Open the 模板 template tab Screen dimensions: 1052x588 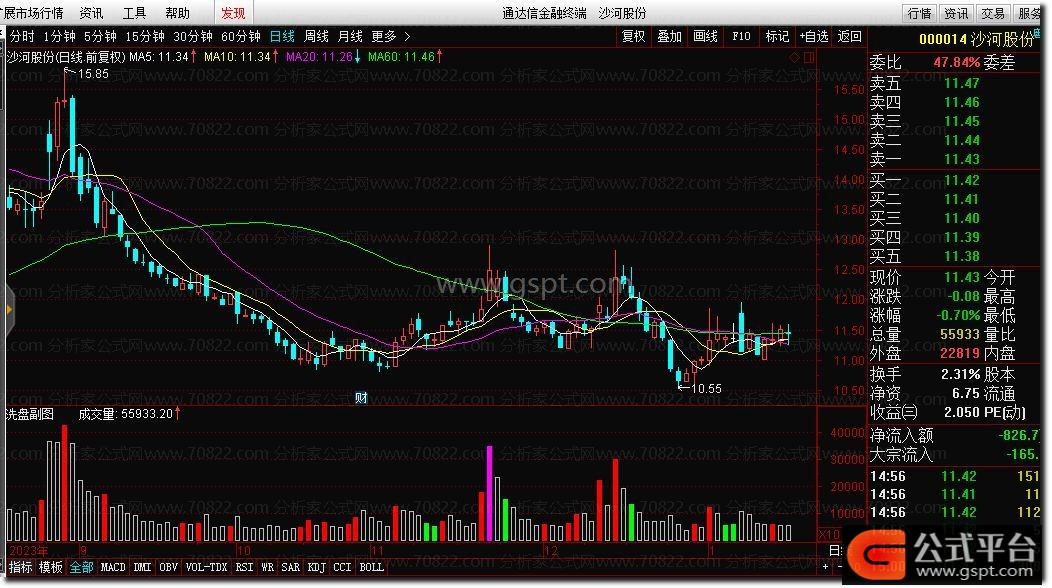[x=50, y=567]
